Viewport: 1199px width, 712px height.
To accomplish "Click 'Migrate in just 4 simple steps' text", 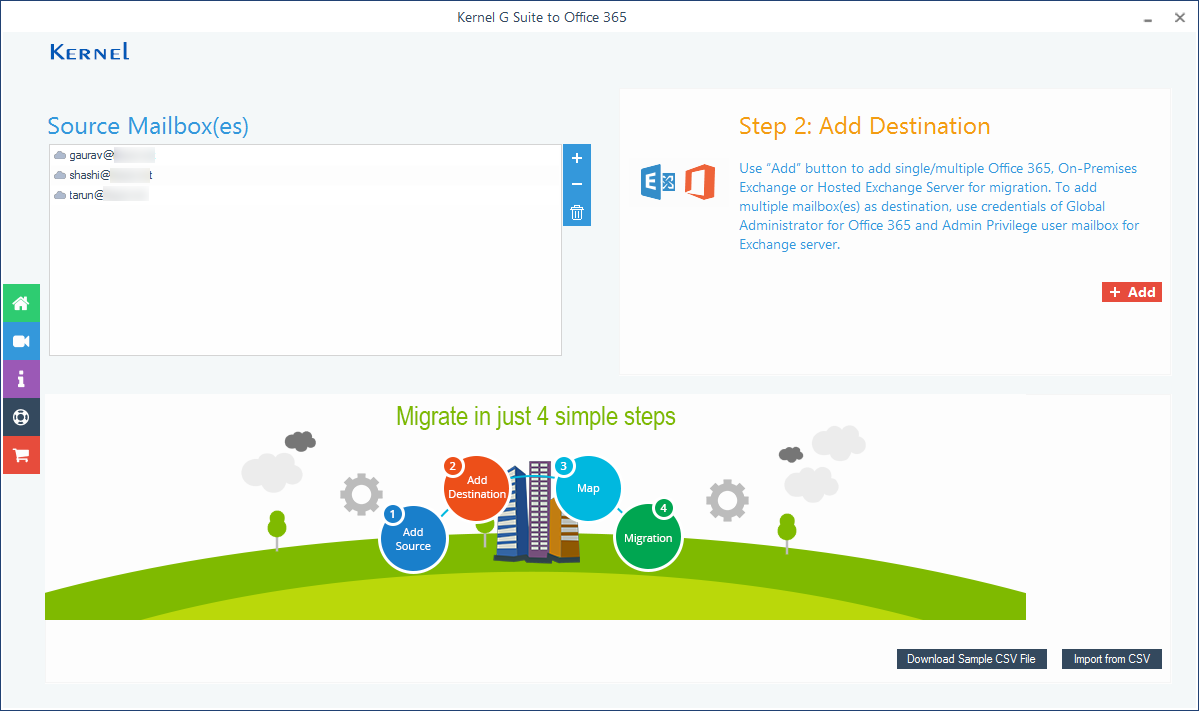I will click(x=536, y=417).
